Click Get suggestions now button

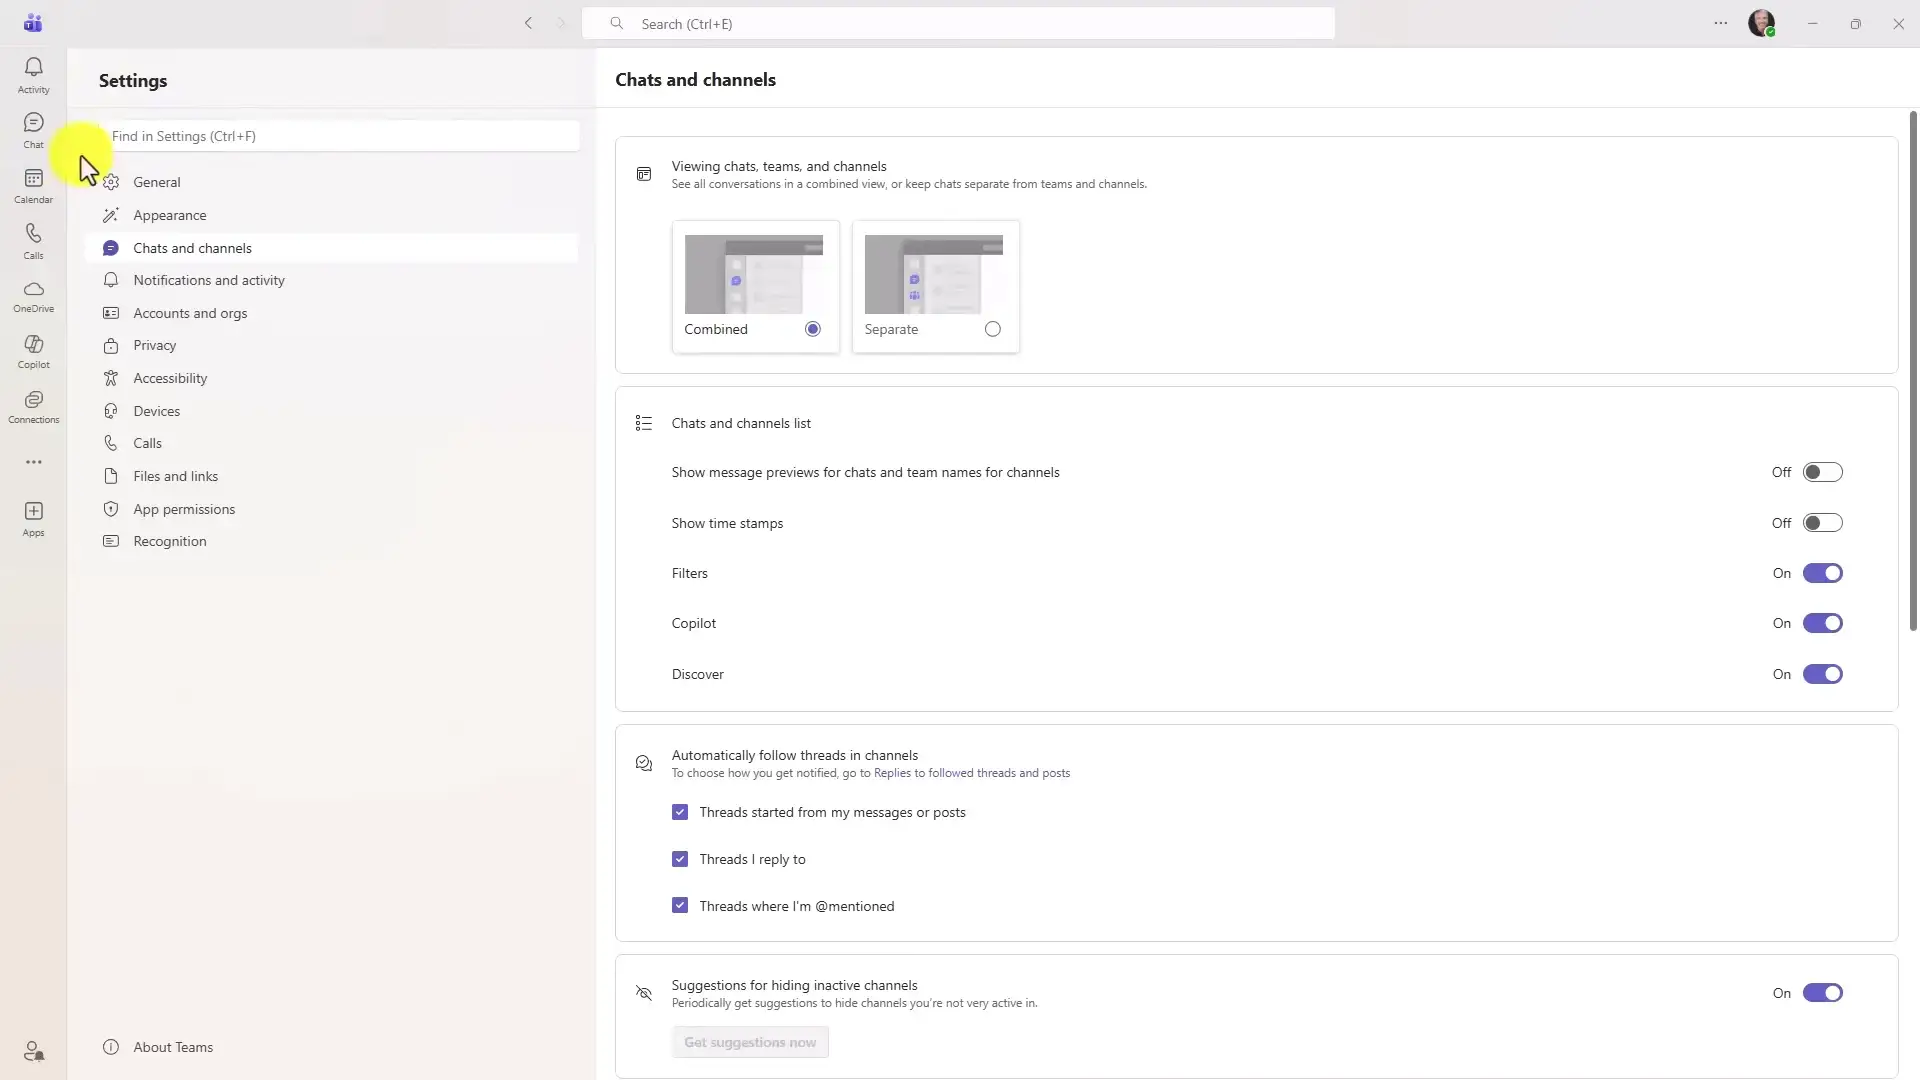click(x=750, y=1042)
